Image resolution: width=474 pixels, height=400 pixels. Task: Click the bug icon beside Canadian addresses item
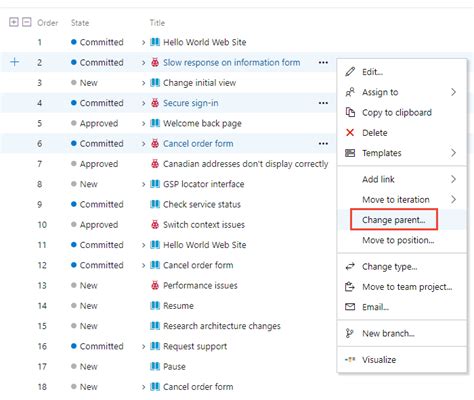[x=155, y=164]
